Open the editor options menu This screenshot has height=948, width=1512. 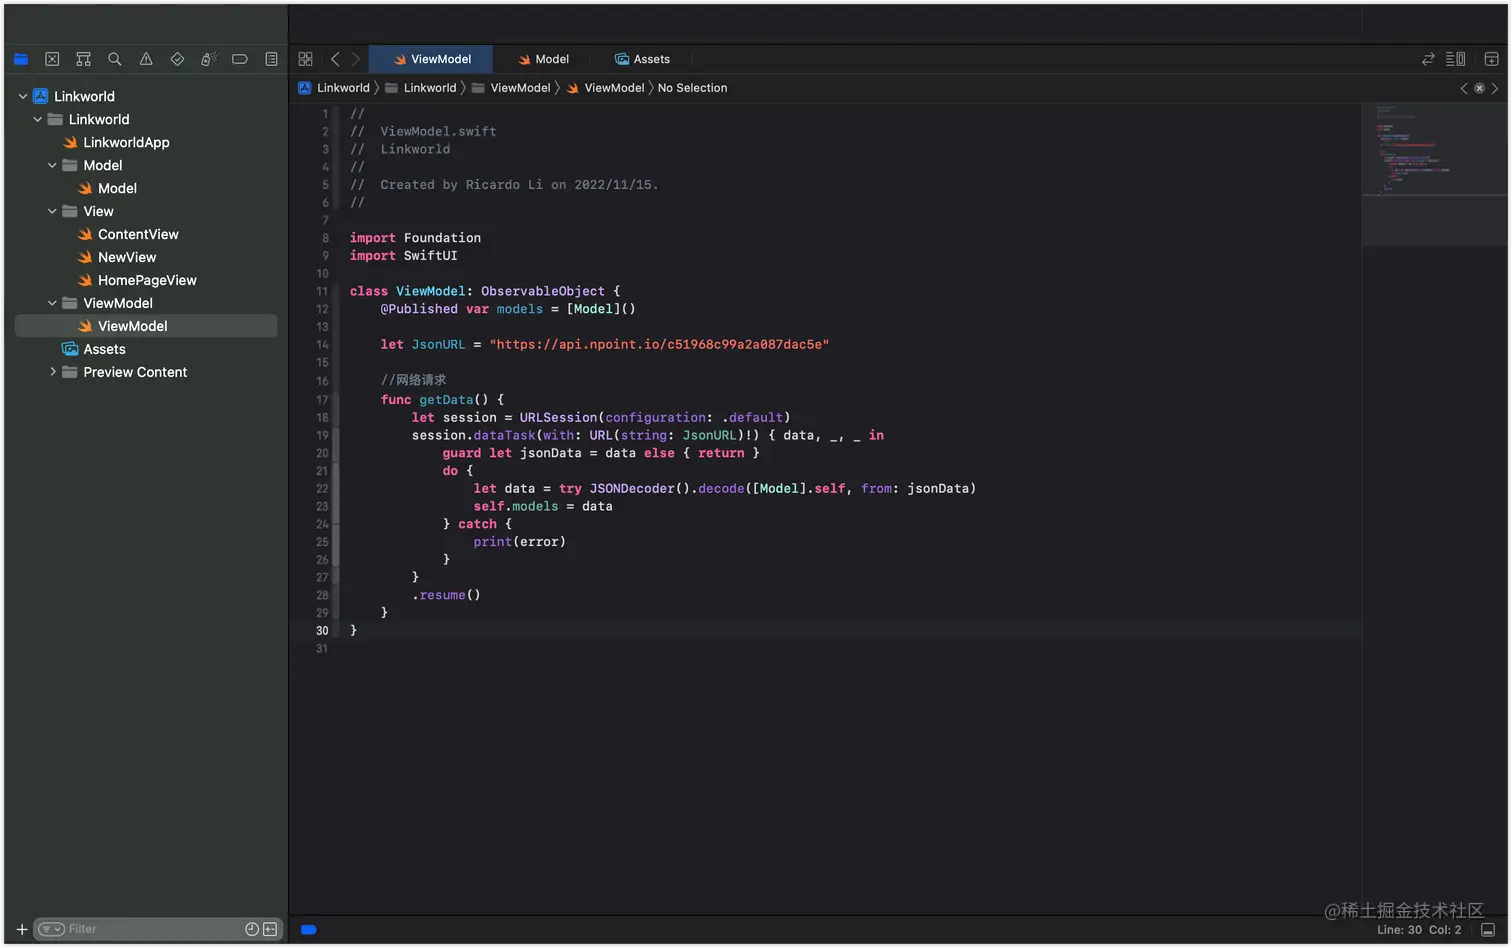1456,59
